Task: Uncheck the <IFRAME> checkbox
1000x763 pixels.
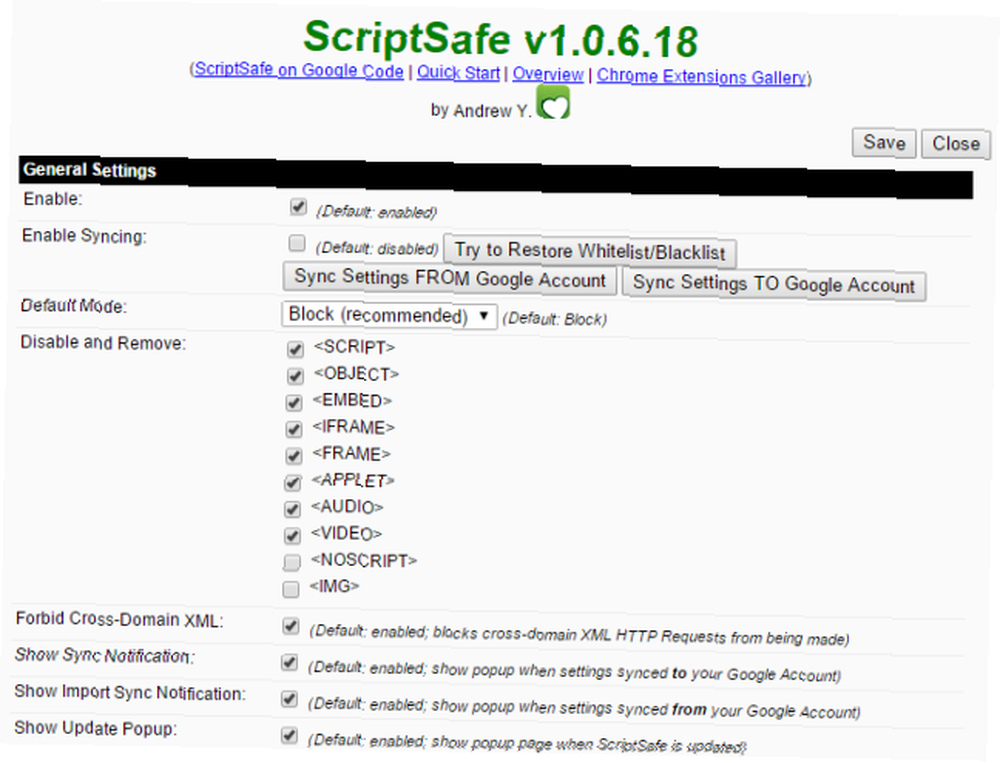Action: click(x=293, y=429)
